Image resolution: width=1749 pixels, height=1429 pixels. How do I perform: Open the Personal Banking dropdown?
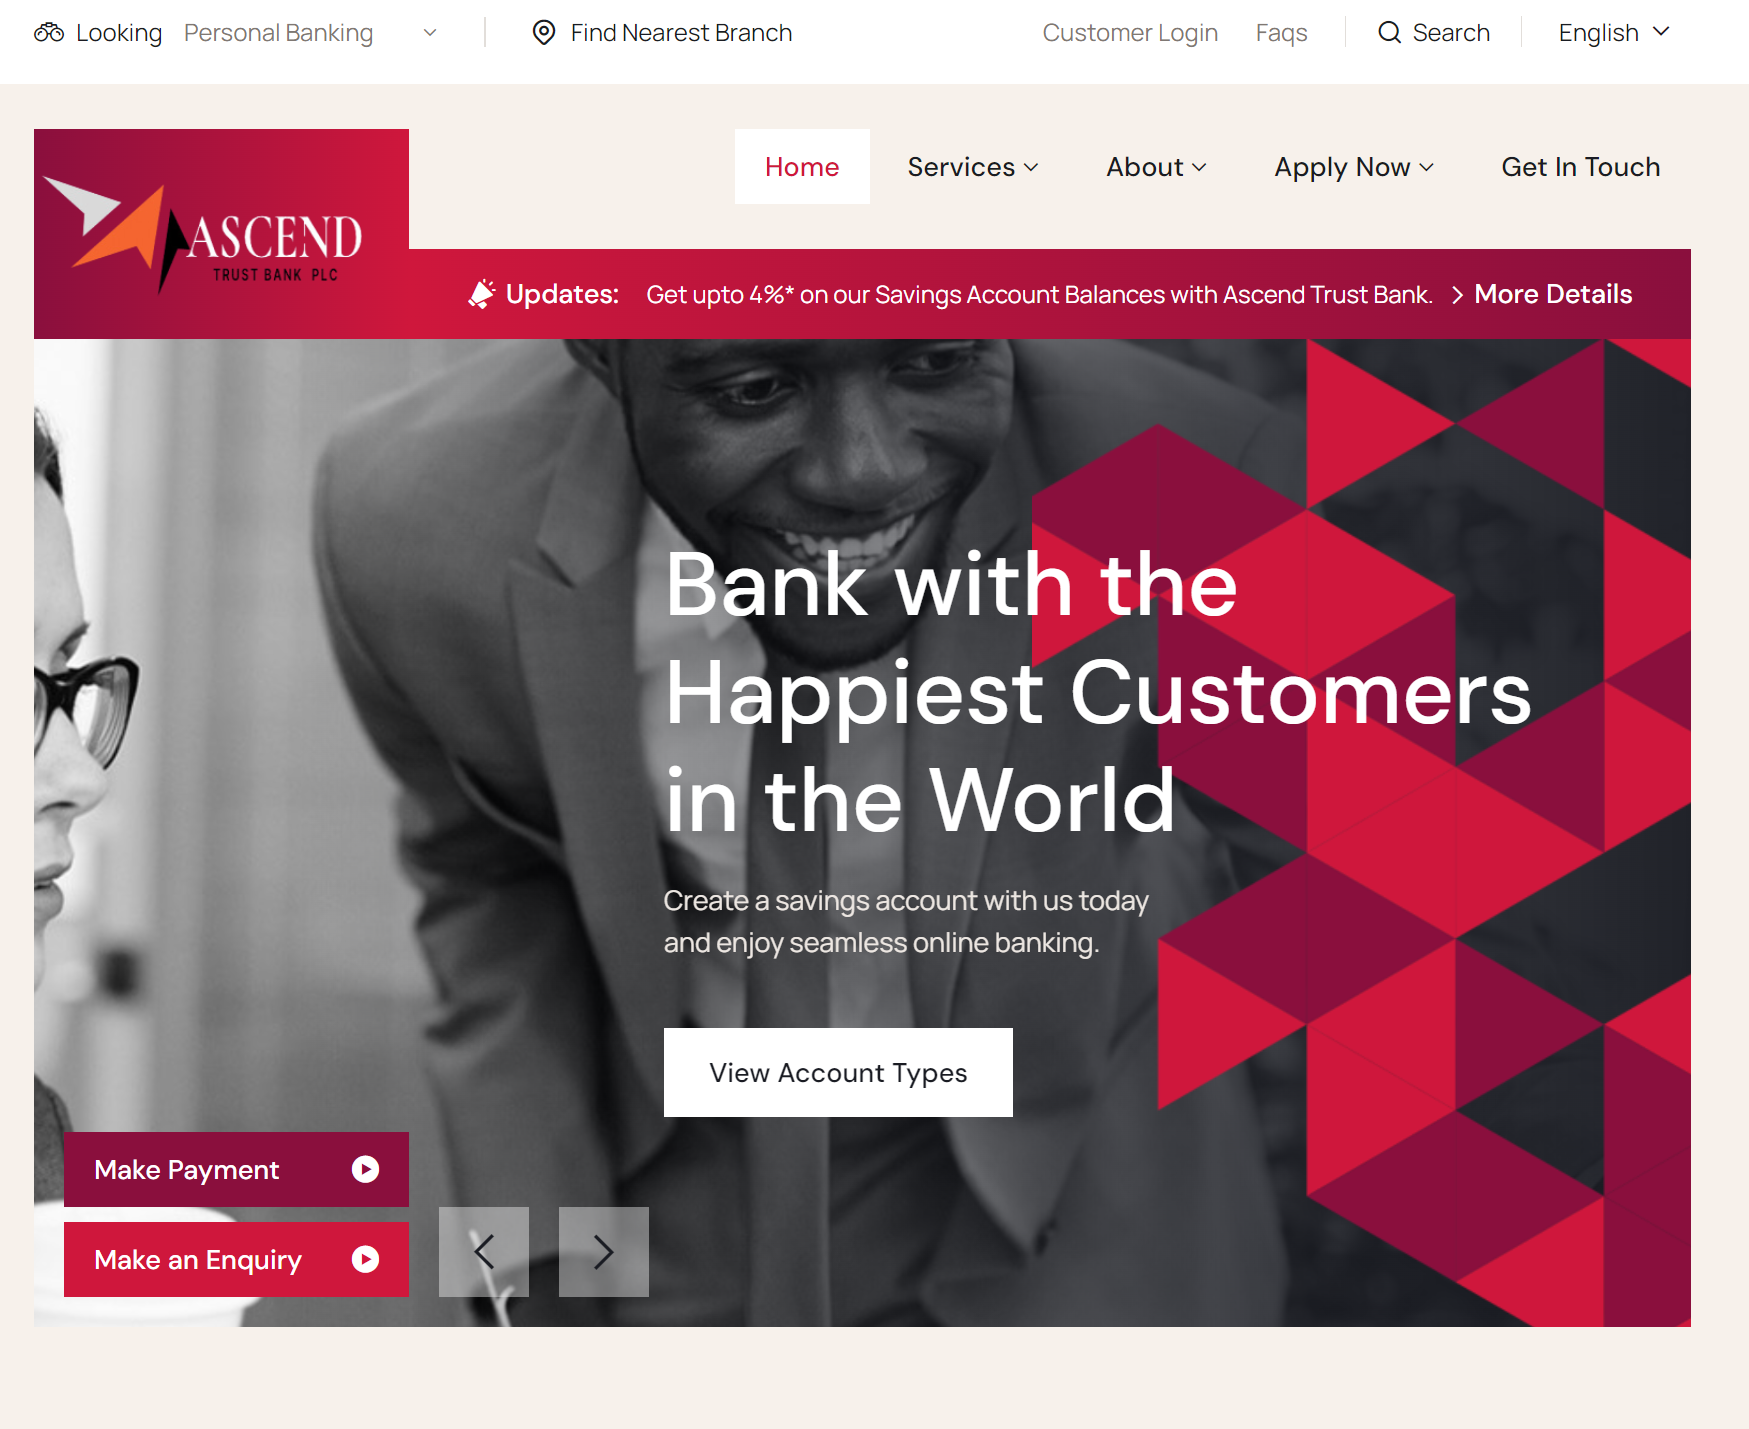tap(310, 33)
